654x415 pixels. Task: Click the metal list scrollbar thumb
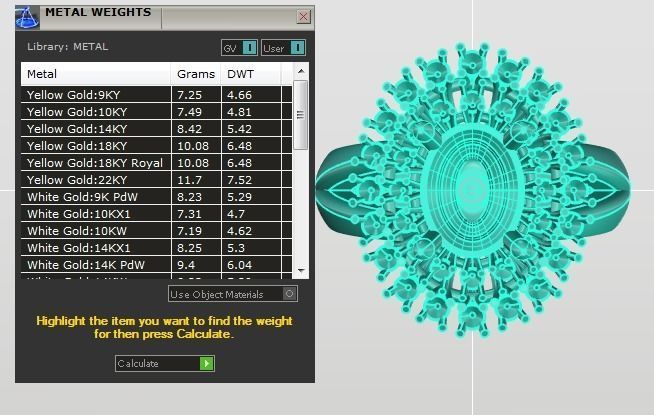(300, 115)
